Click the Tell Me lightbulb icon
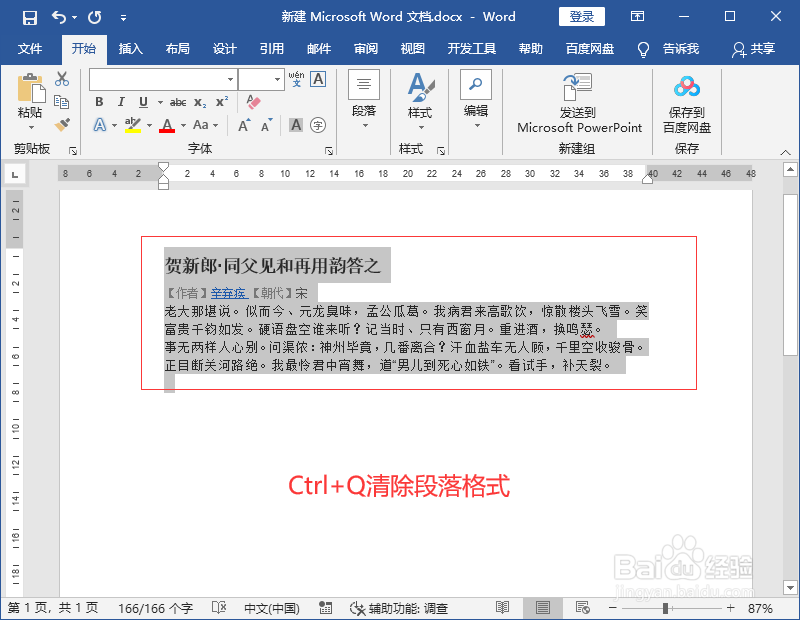The width and height of the screenshot is (800, 620). point(643,49)
